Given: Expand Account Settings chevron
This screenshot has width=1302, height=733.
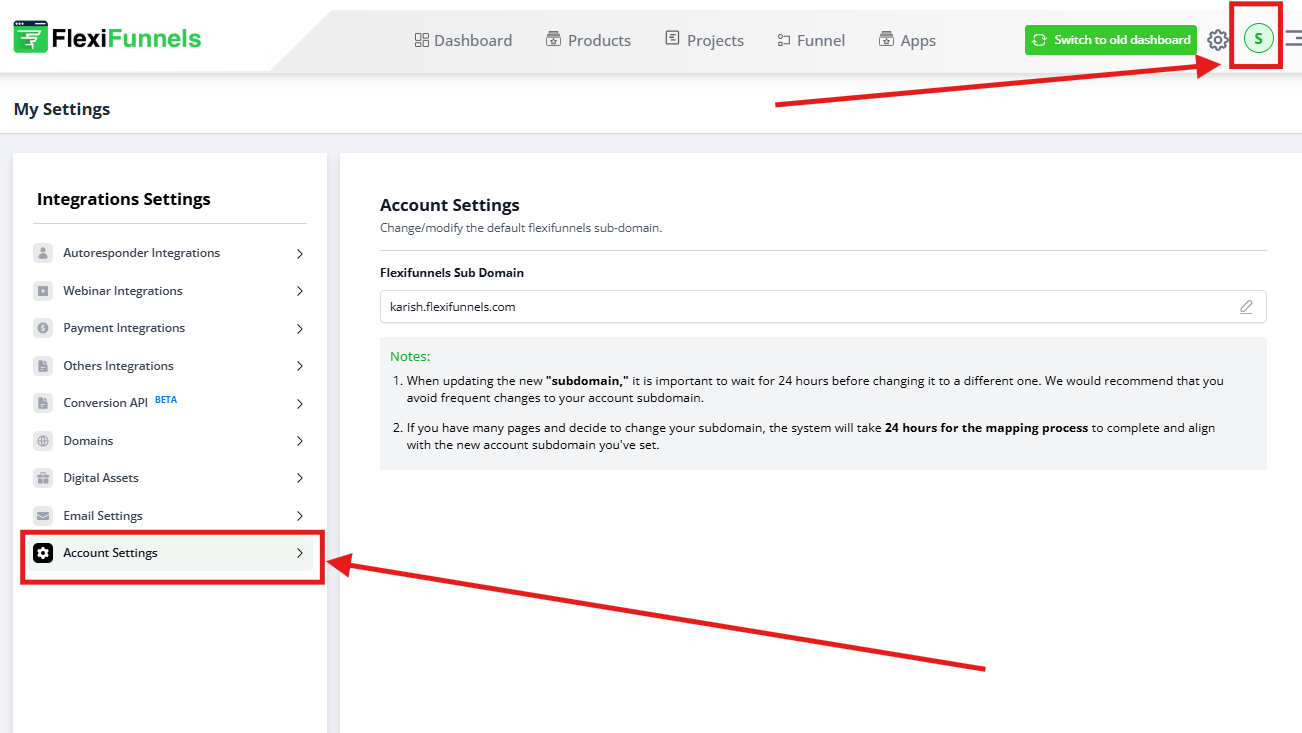Looking at the screenshot, I should 299,553.
